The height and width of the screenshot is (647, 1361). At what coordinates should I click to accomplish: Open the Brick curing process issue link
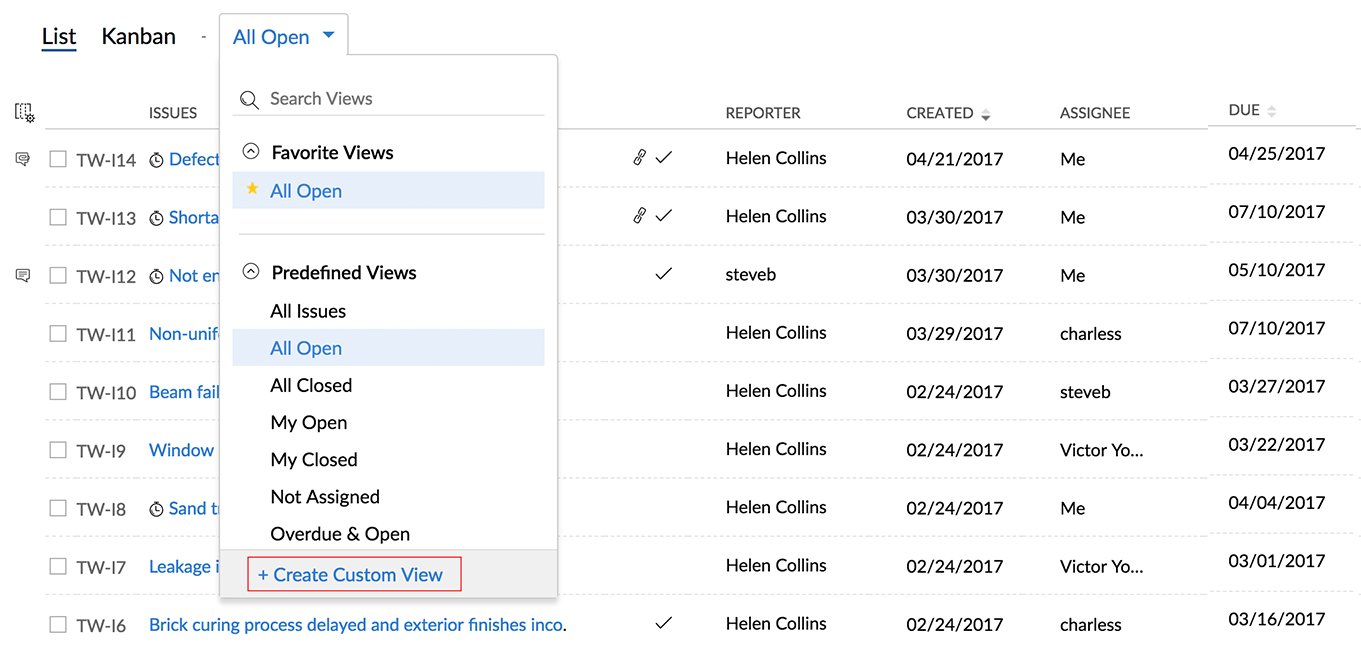(355, 625)
